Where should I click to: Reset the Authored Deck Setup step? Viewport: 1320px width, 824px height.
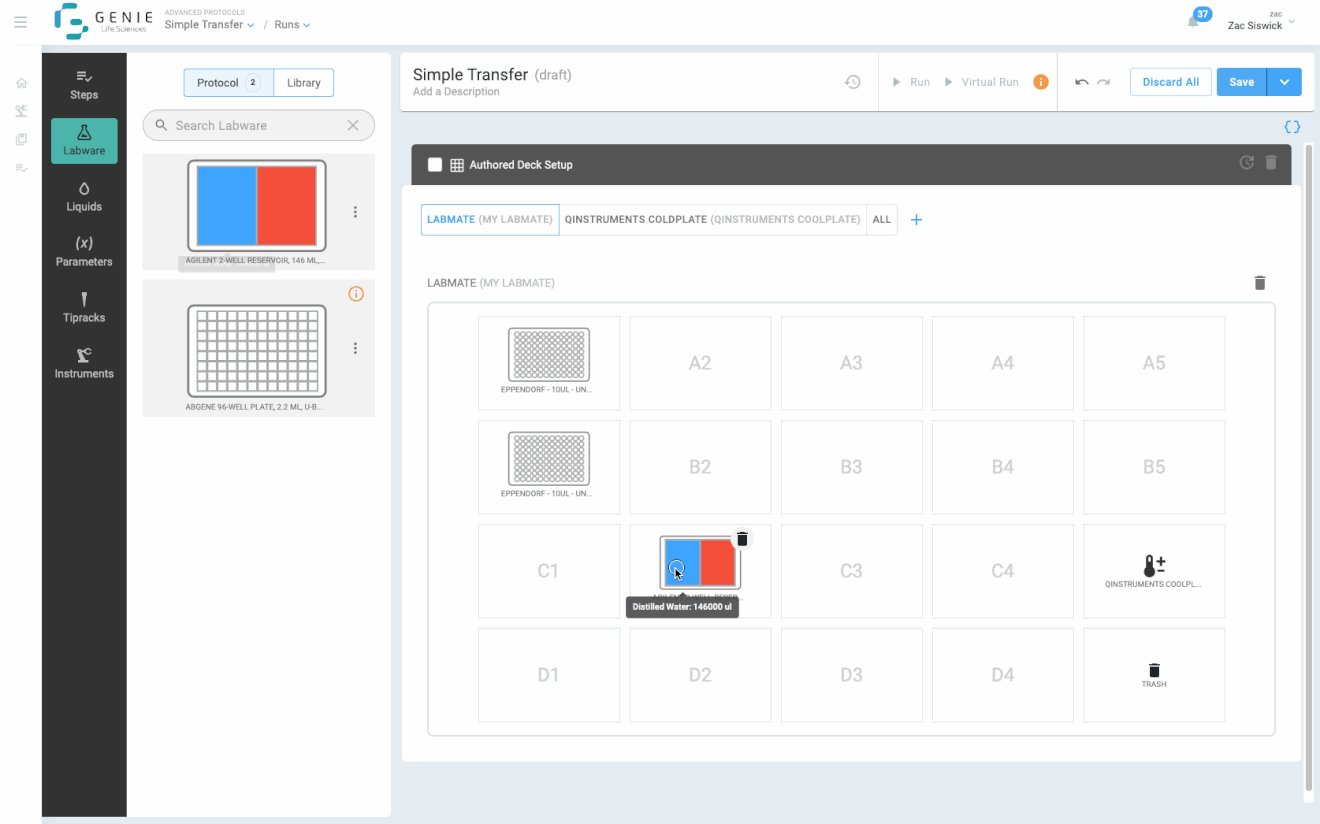(1247, 163)
